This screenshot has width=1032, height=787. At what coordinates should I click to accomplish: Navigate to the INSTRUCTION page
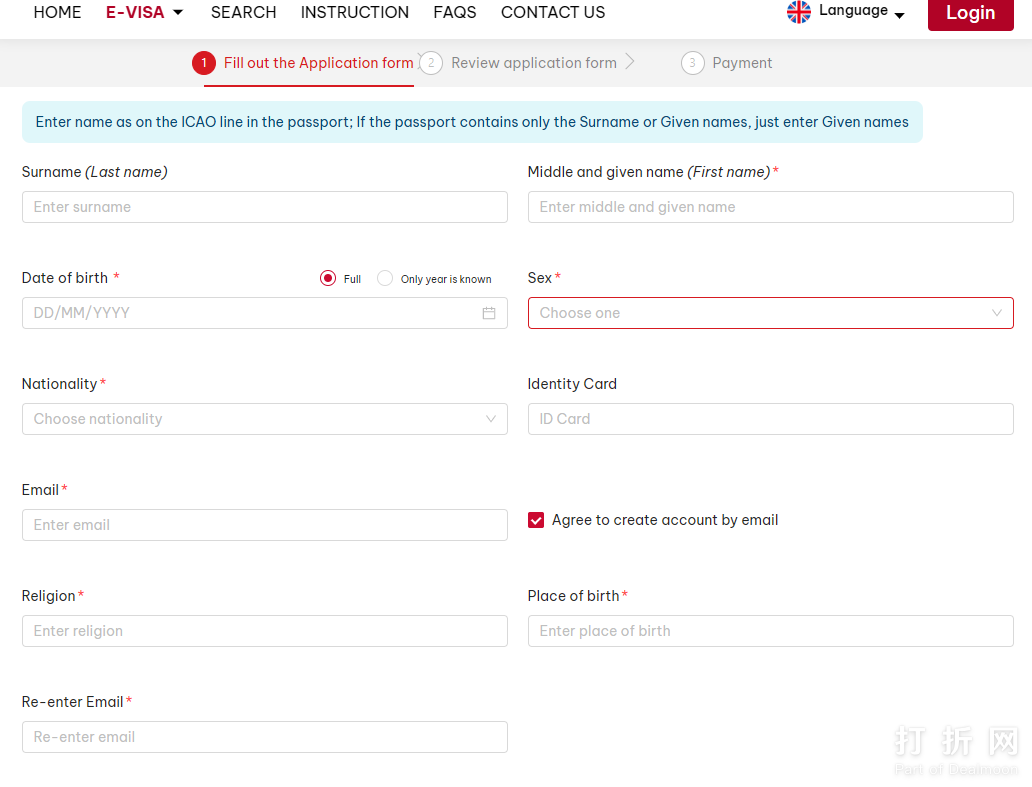[x=355, y=12]
